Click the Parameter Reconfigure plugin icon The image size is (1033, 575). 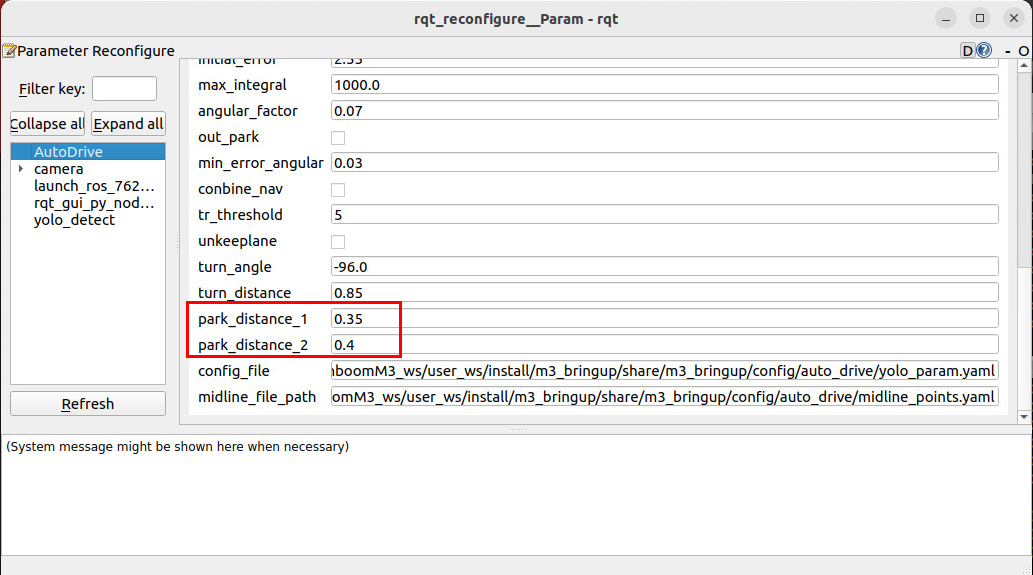[x=9, y=51]
